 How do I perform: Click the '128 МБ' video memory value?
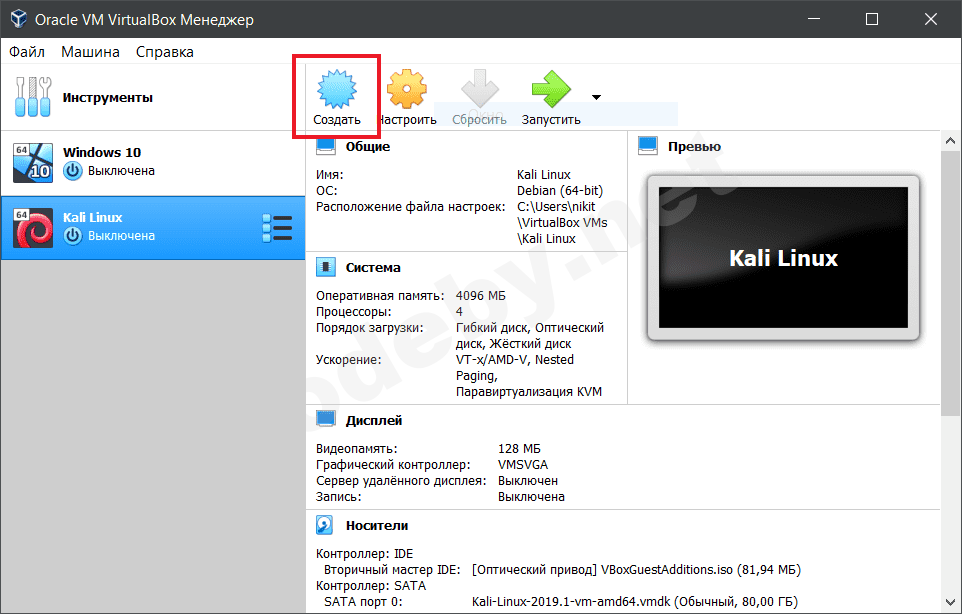coord(519,449)
